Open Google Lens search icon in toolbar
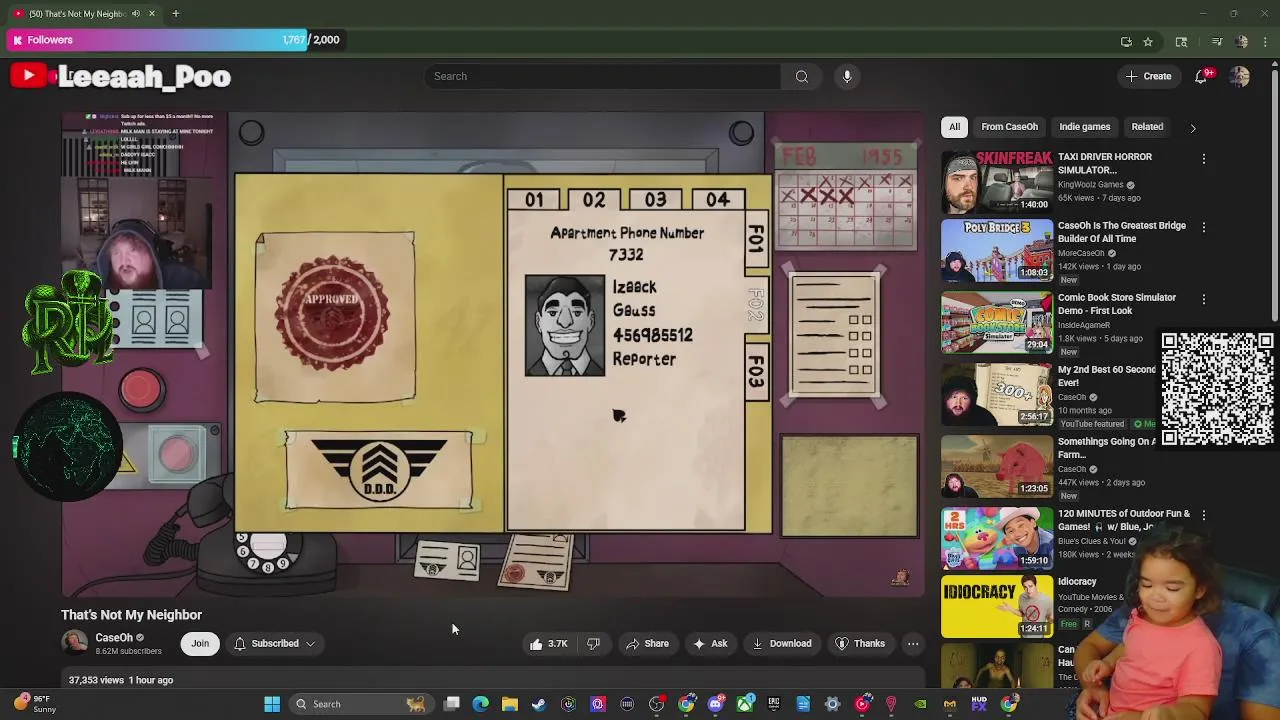The height and width of the screenshot is (720, 1280). click(x=1181, y=42)
